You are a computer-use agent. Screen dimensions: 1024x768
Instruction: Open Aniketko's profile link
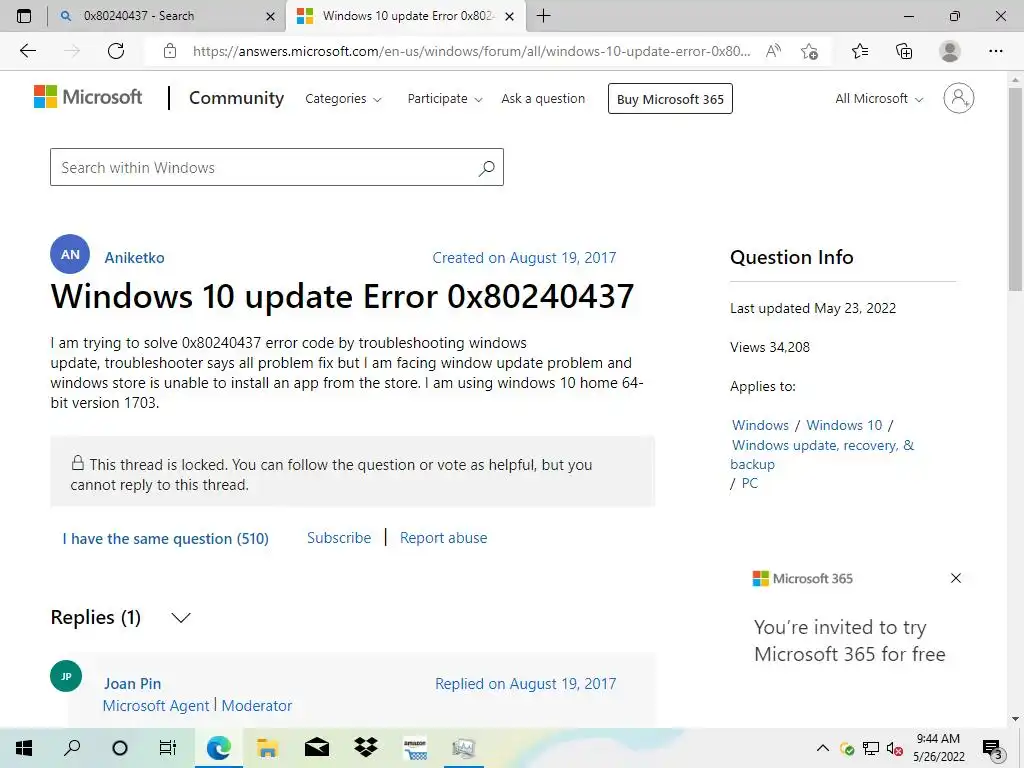[135, 258]
